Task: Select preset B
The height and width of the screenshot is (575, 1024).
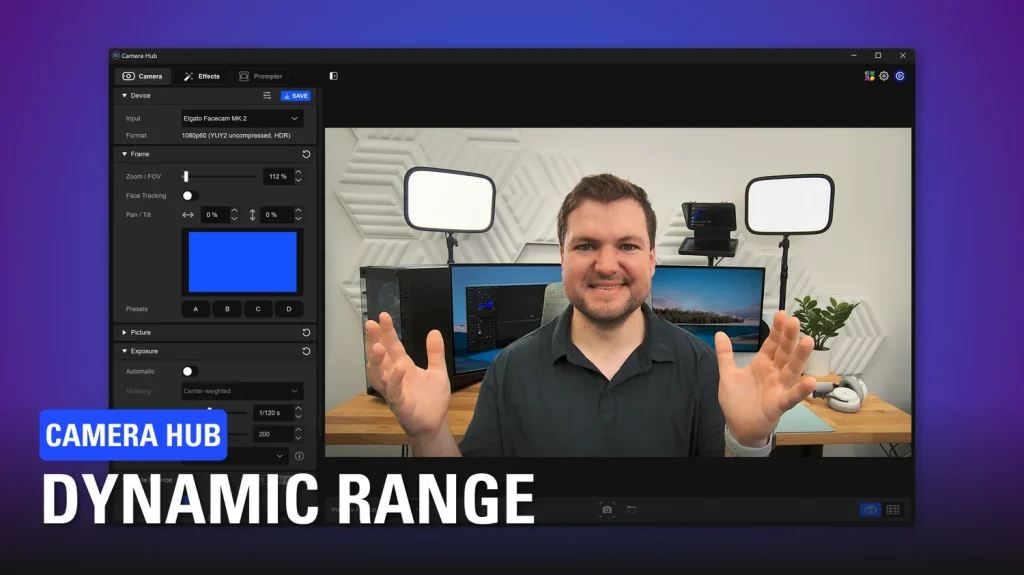Action: pyautogui.click(x=227, y=309)
